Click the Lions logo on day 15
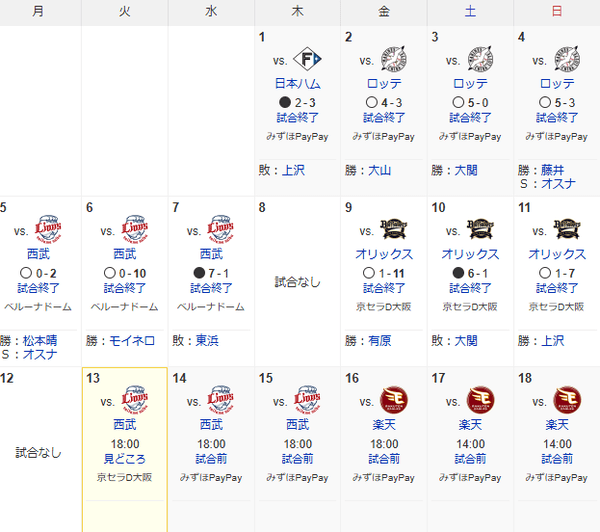This screenshot has width=600, height=532. point(308,401)
